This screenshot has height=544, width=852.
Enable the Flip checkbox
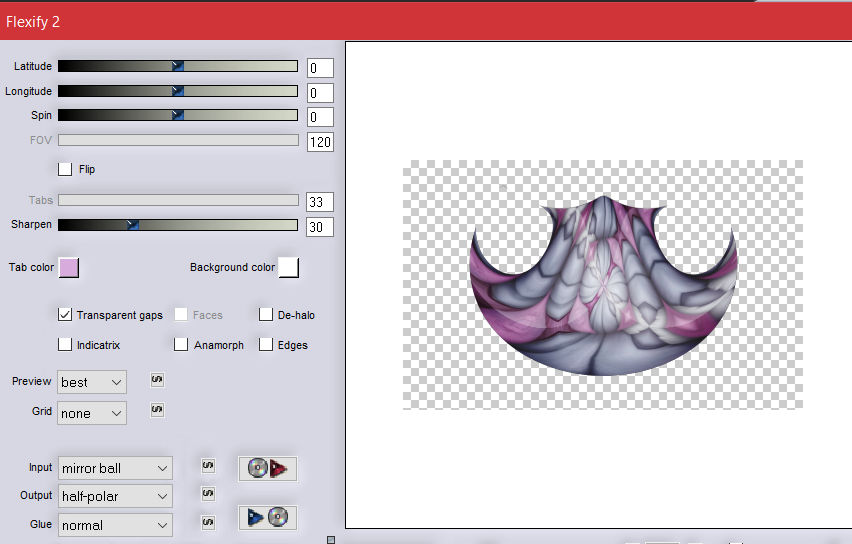[x=65, y=169]
